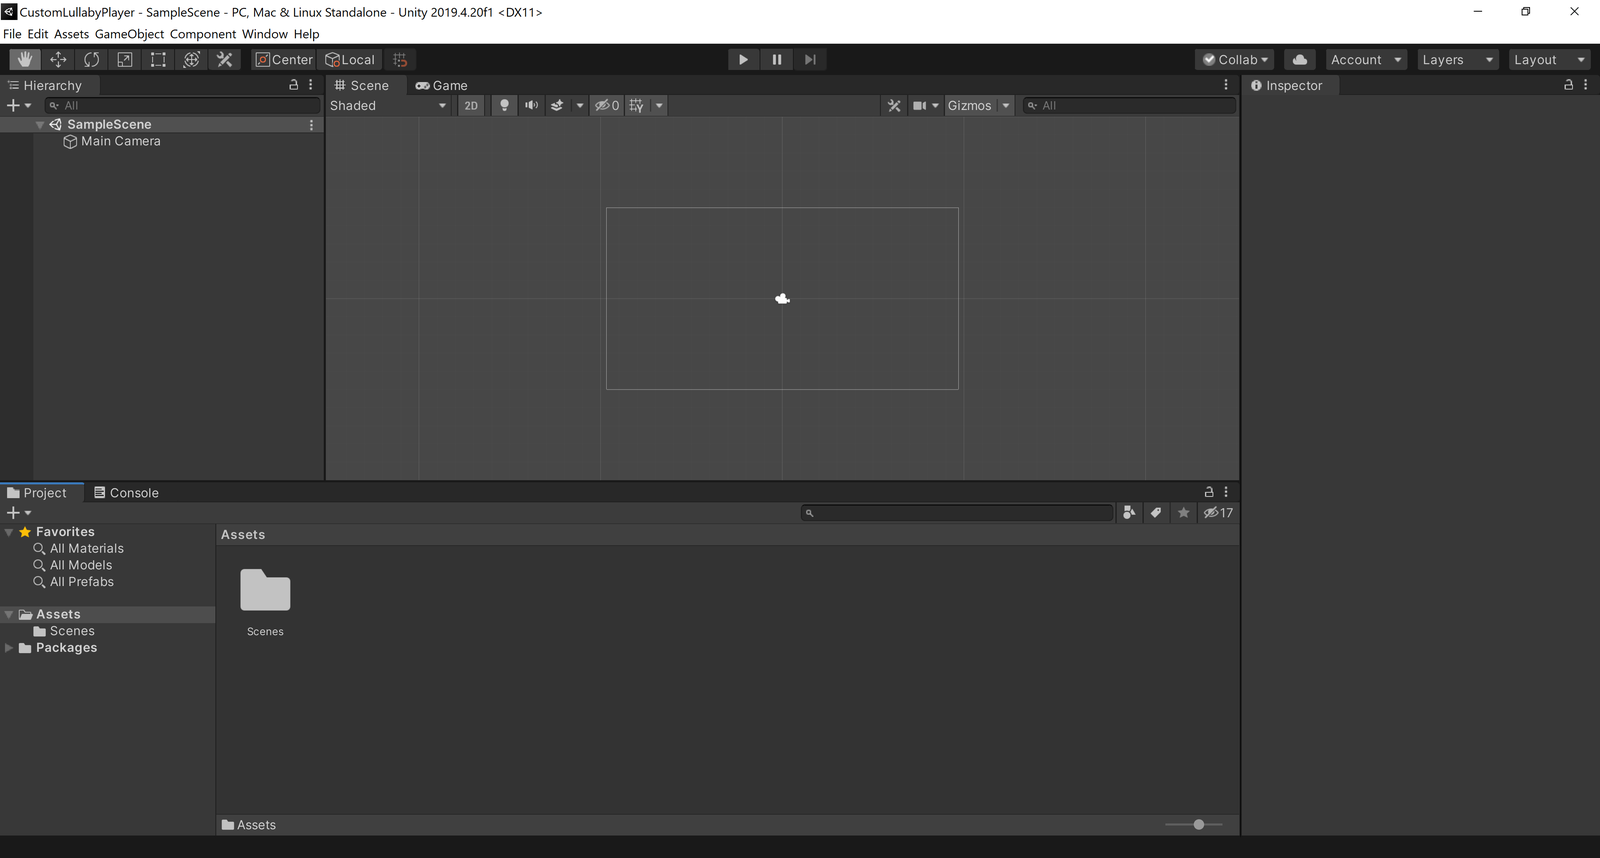Select the Scale tool
Screen dimensions: 1600x858
coord(125,60)
